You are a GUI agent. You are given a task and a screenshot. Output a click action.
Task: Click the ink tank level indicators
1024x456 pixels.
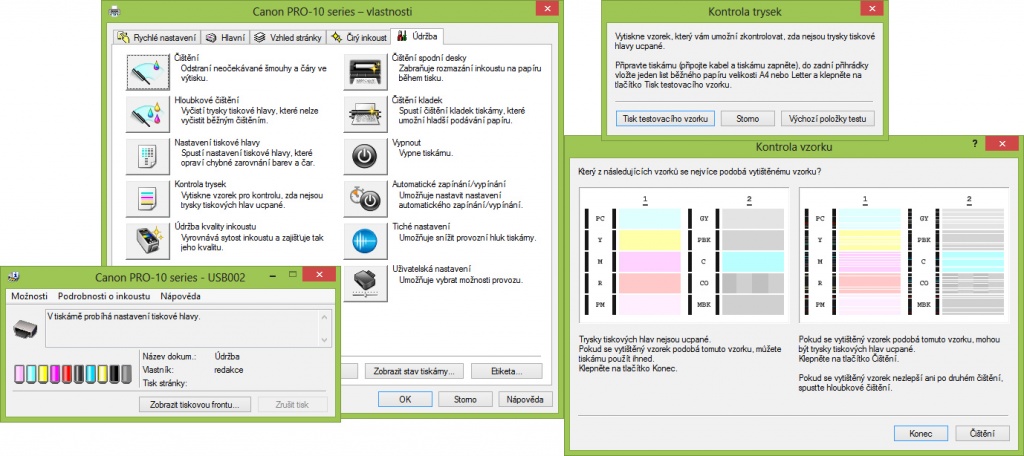[x=73, y=374]
